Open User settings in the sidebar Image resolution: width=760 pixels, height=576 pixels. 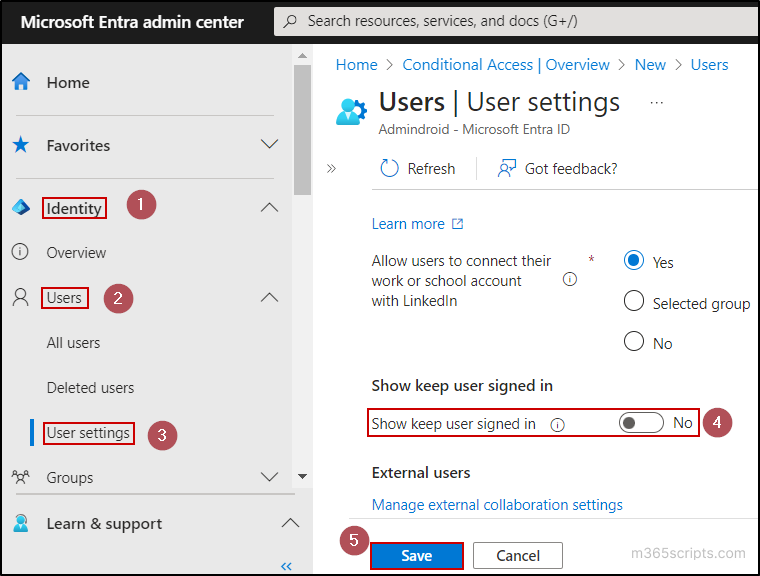[x=88, y=433]
